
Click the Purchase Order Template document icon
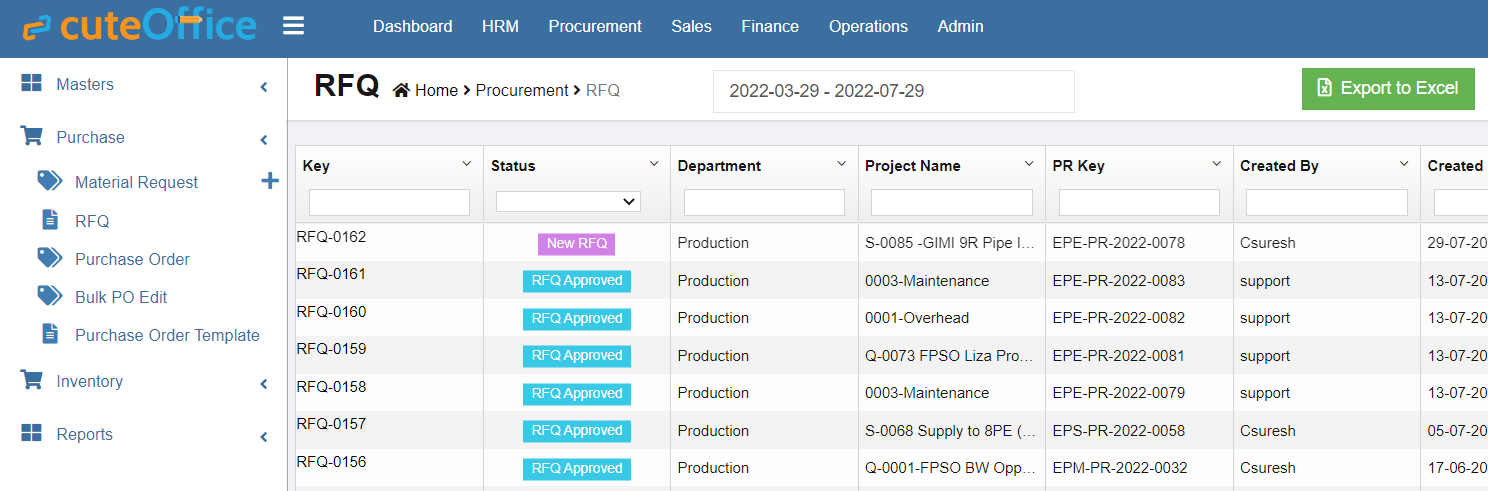click(x=49, y=334)
